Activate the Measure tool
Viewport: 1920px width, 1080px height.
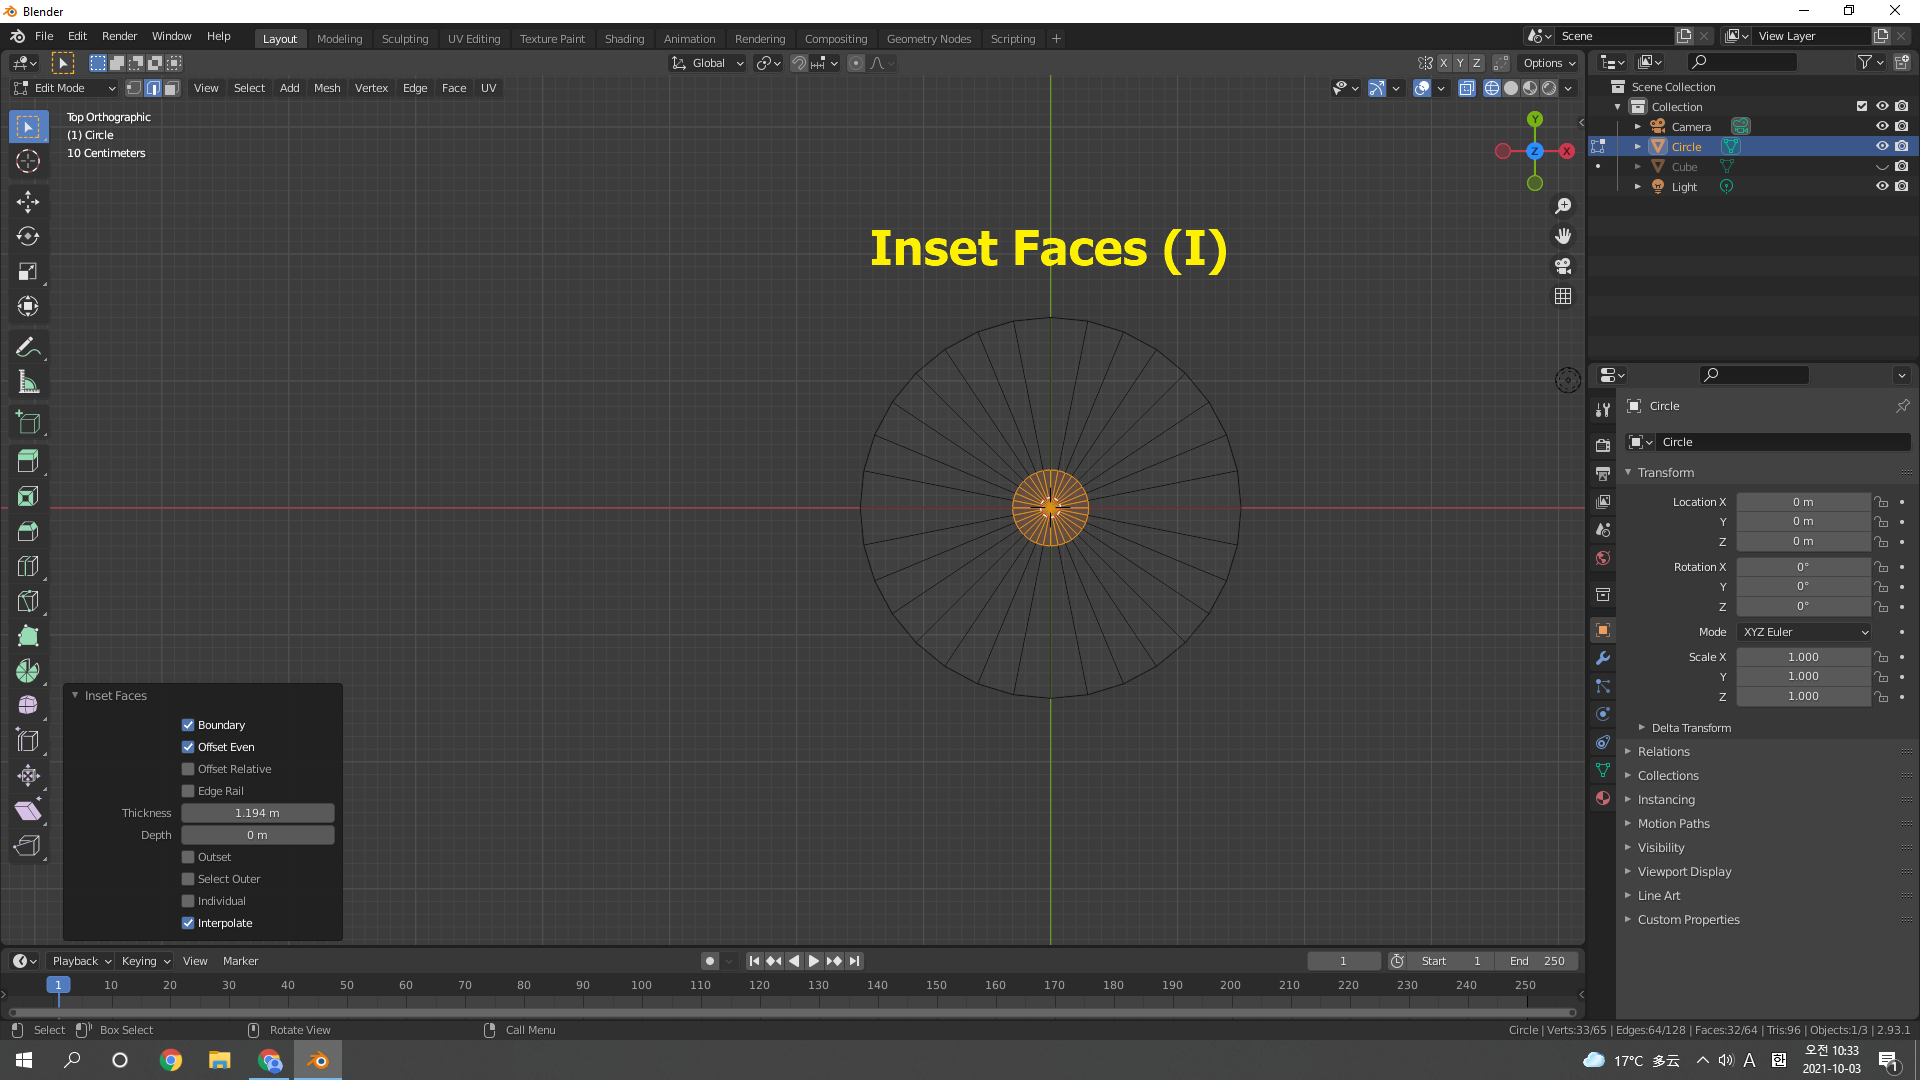[27, 383]
